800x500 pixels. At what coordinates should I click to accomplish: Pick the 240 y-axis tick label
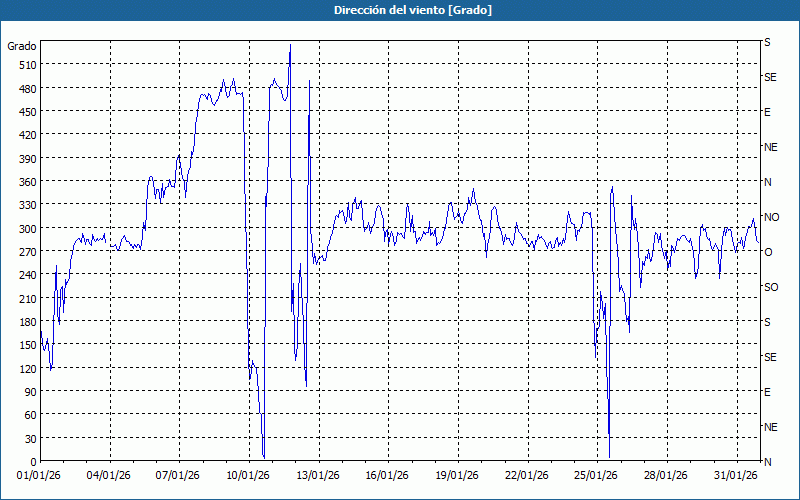click(28, 276)
